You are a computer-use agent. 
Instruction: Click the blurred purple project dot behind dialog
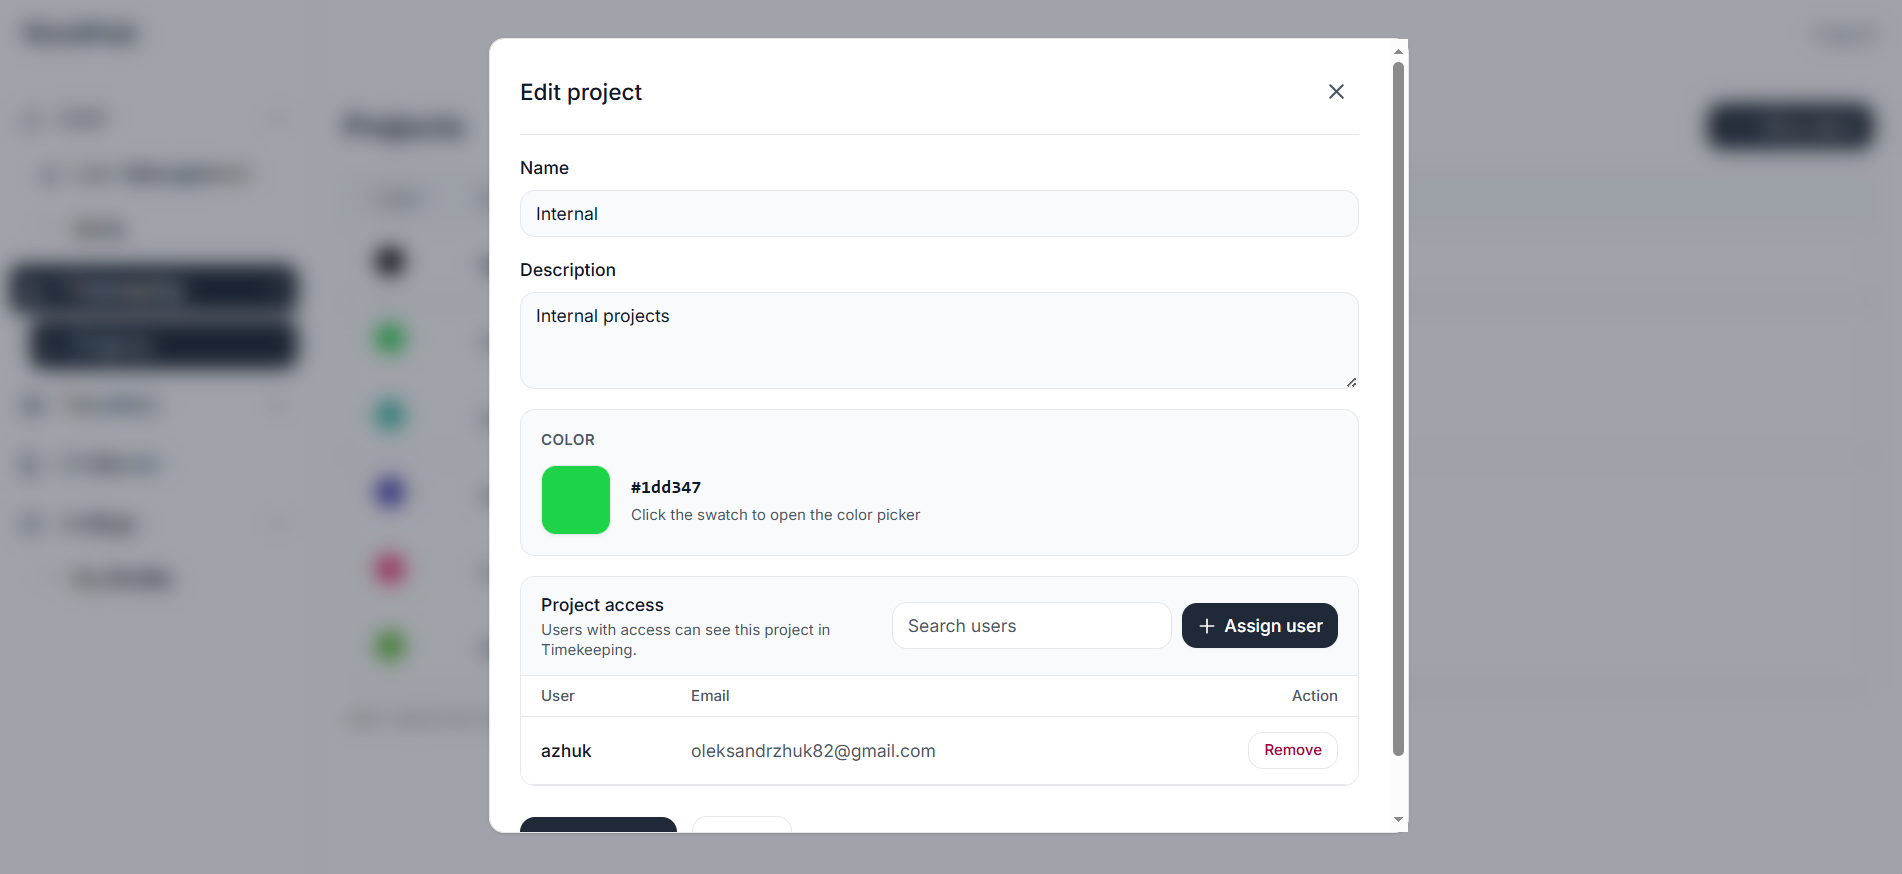pos(390,492)
